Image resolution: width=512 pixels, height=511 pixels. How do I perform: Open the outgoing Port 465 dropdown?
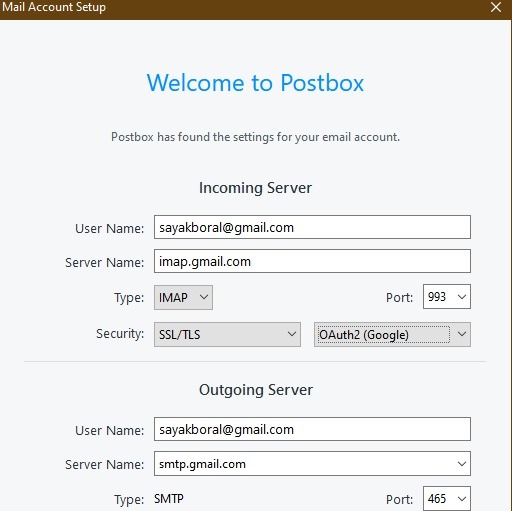[x=447, y=499]
